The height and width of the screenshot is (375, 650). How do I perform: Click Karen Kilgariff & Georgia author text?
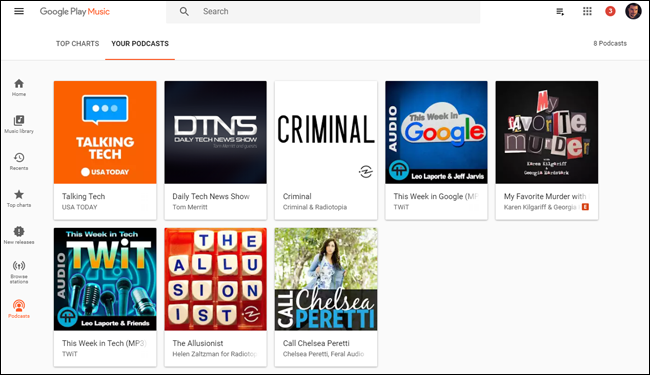[x=541, y=207]
